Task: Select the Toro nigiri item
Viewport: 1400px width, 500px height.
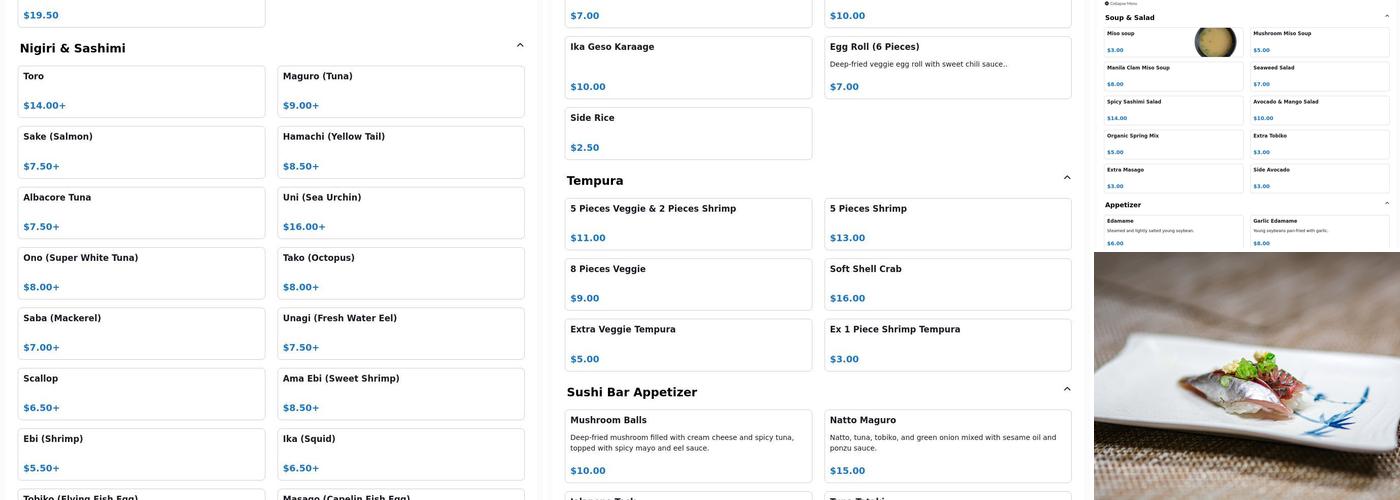Action: (x=141, y=91)
